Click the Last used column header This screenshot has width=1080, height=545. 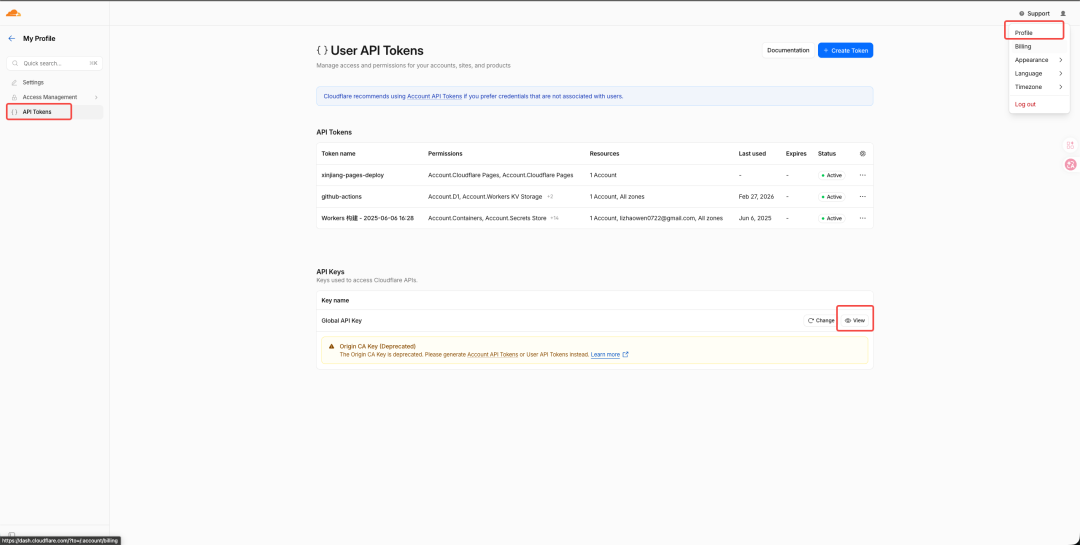[752, 154]
